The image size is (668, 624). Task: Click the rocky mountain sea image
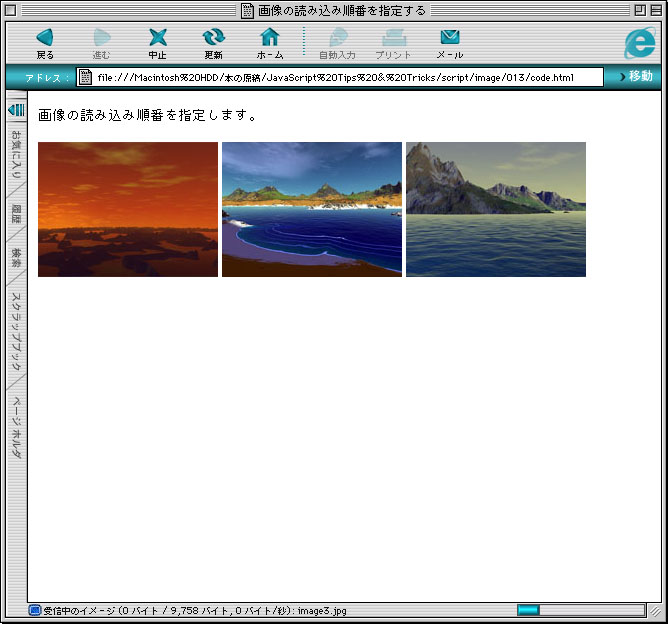coord(496,209)
